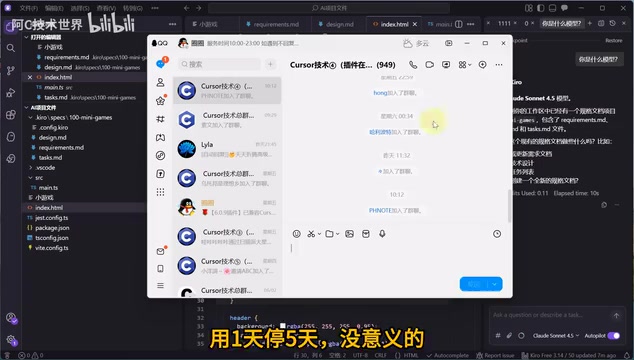Click the image send icon in QQ toolbar
The image size is (634, 360).
[x=350, y=234]
